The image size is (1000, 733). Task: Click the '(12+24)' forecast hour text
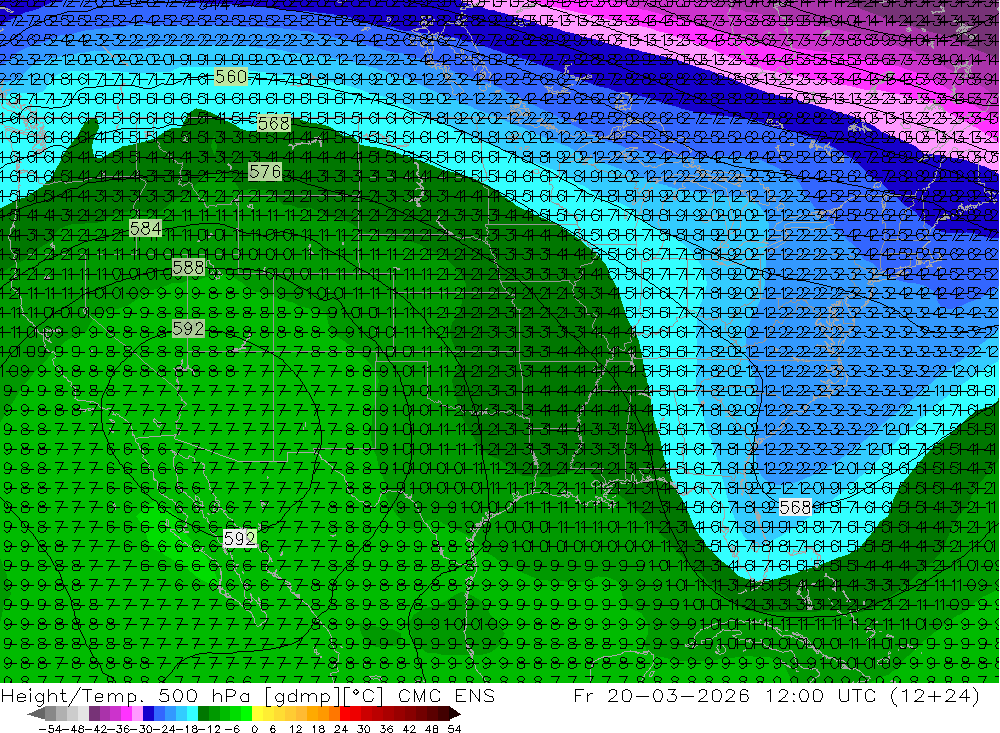(934, 695)
